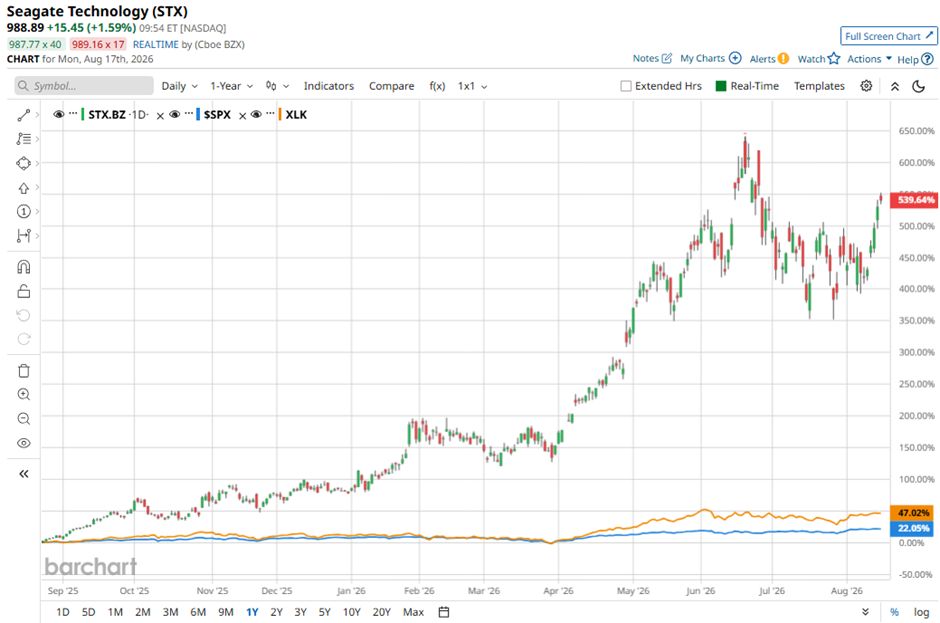The image size is (940, 623).
Task: Collapse the left drawing toolbar
Action: point(23,474)
